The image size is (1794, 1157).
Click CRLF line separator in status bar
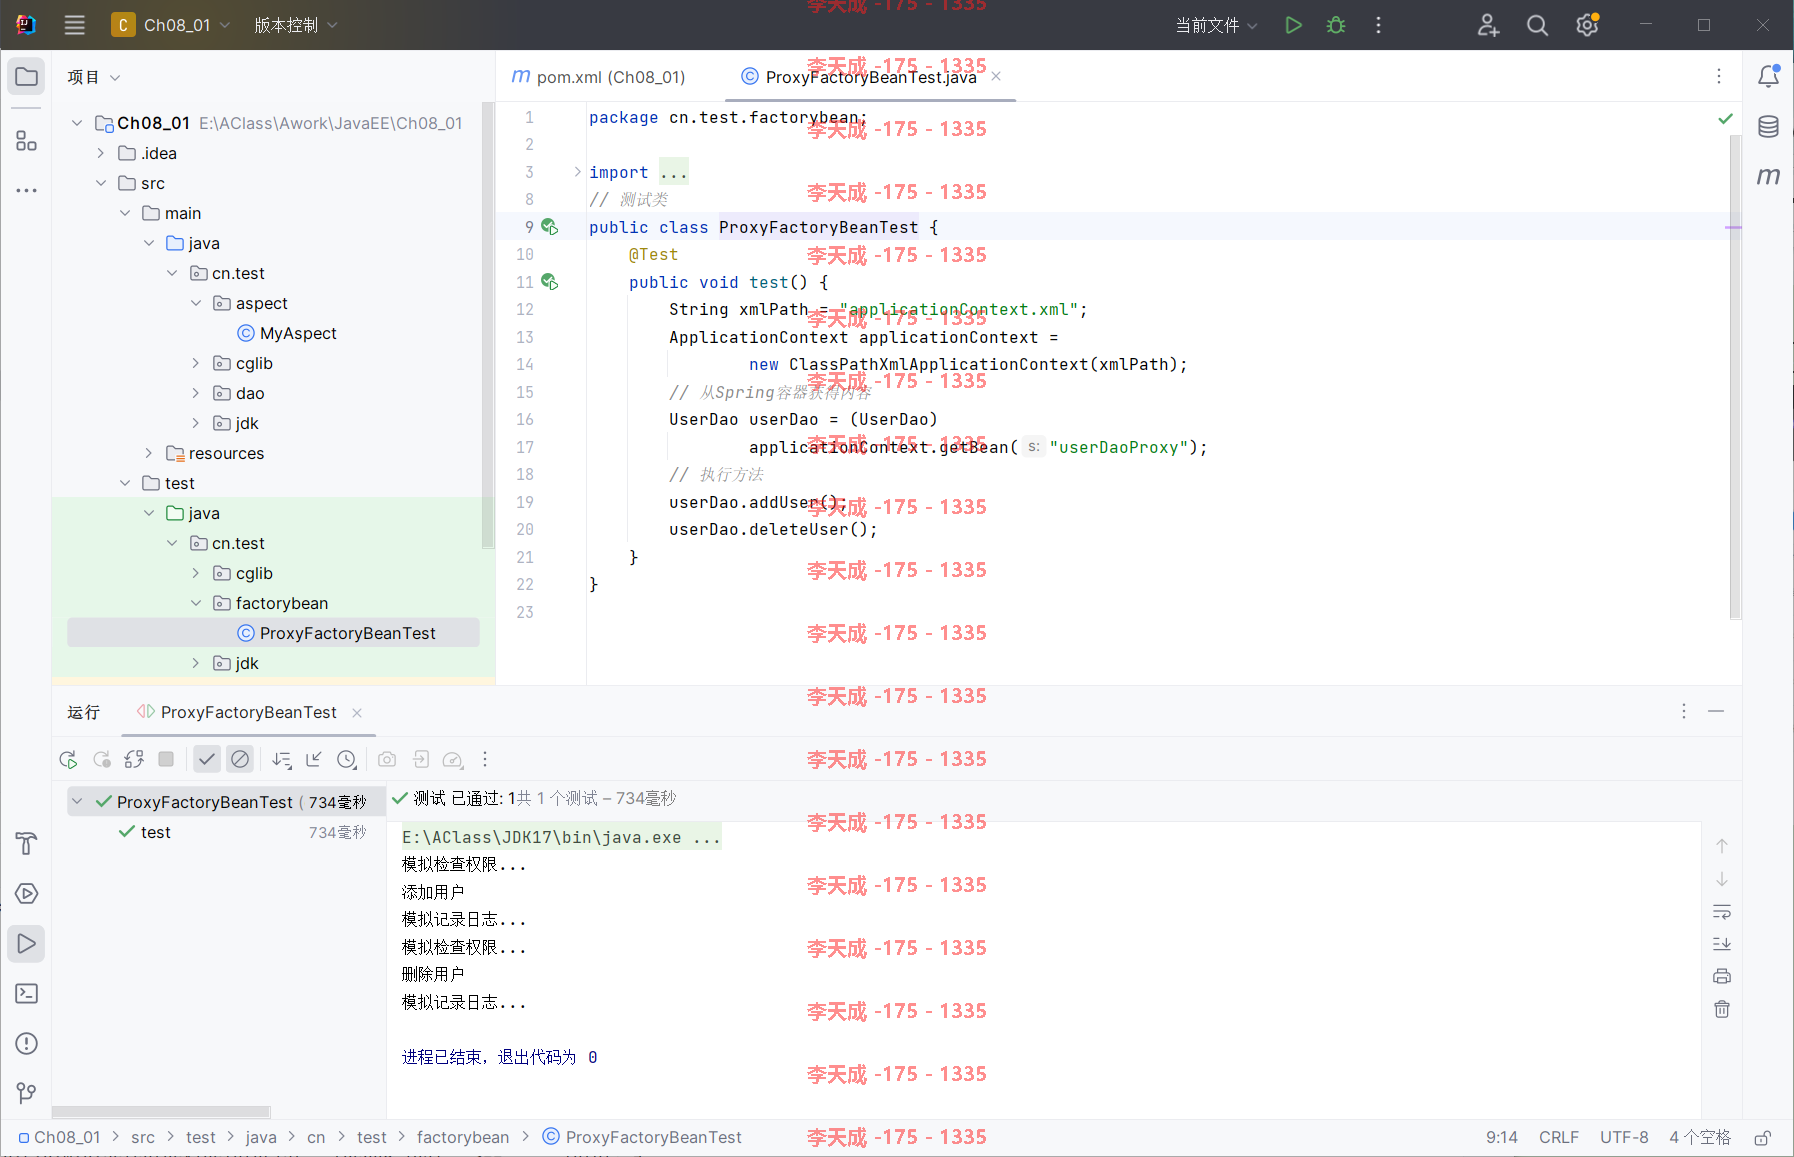coord(1559,1138)
